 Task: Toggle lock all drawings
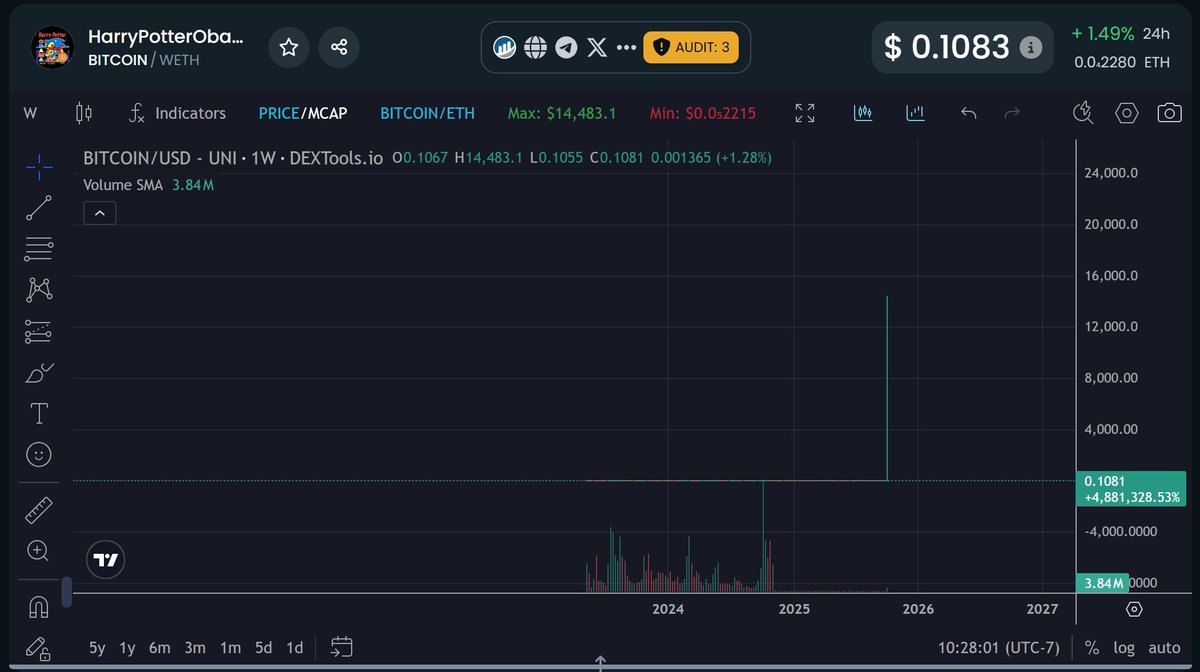click(39, 648)
